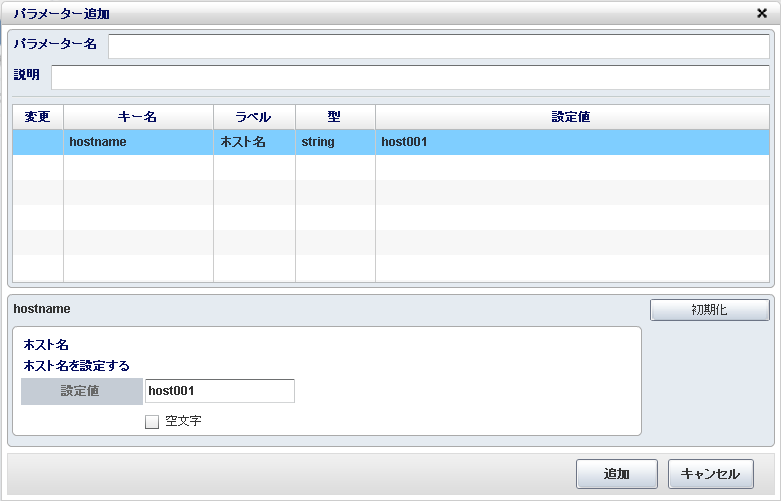The width and height of the screenshot is (781, 501).
Task: Tick the 空文字 checkbox
Action: 152,422
